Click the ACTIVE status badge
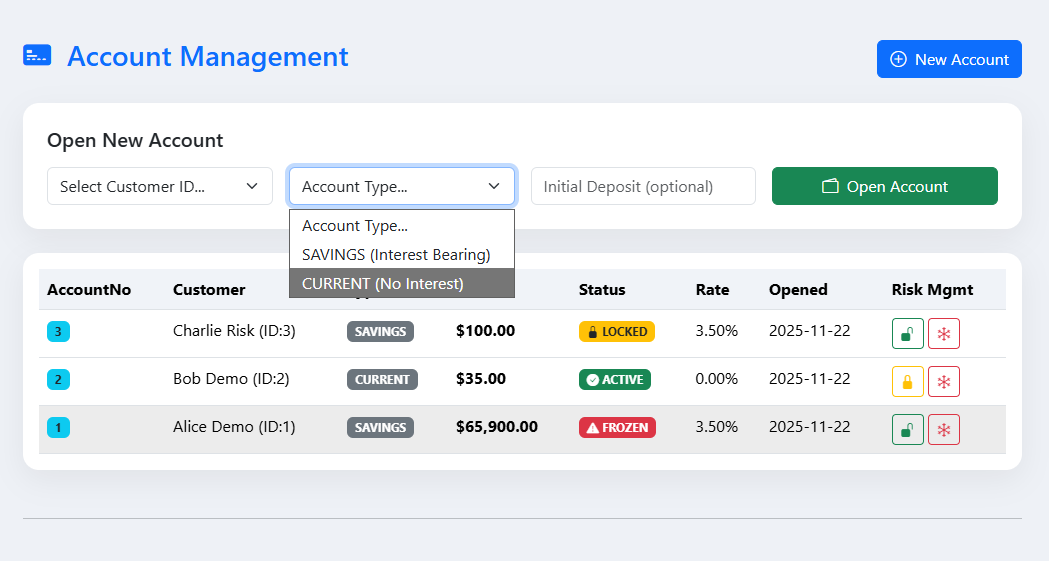This screenshot has height=561, width=1049. click(x=614, y=379)
